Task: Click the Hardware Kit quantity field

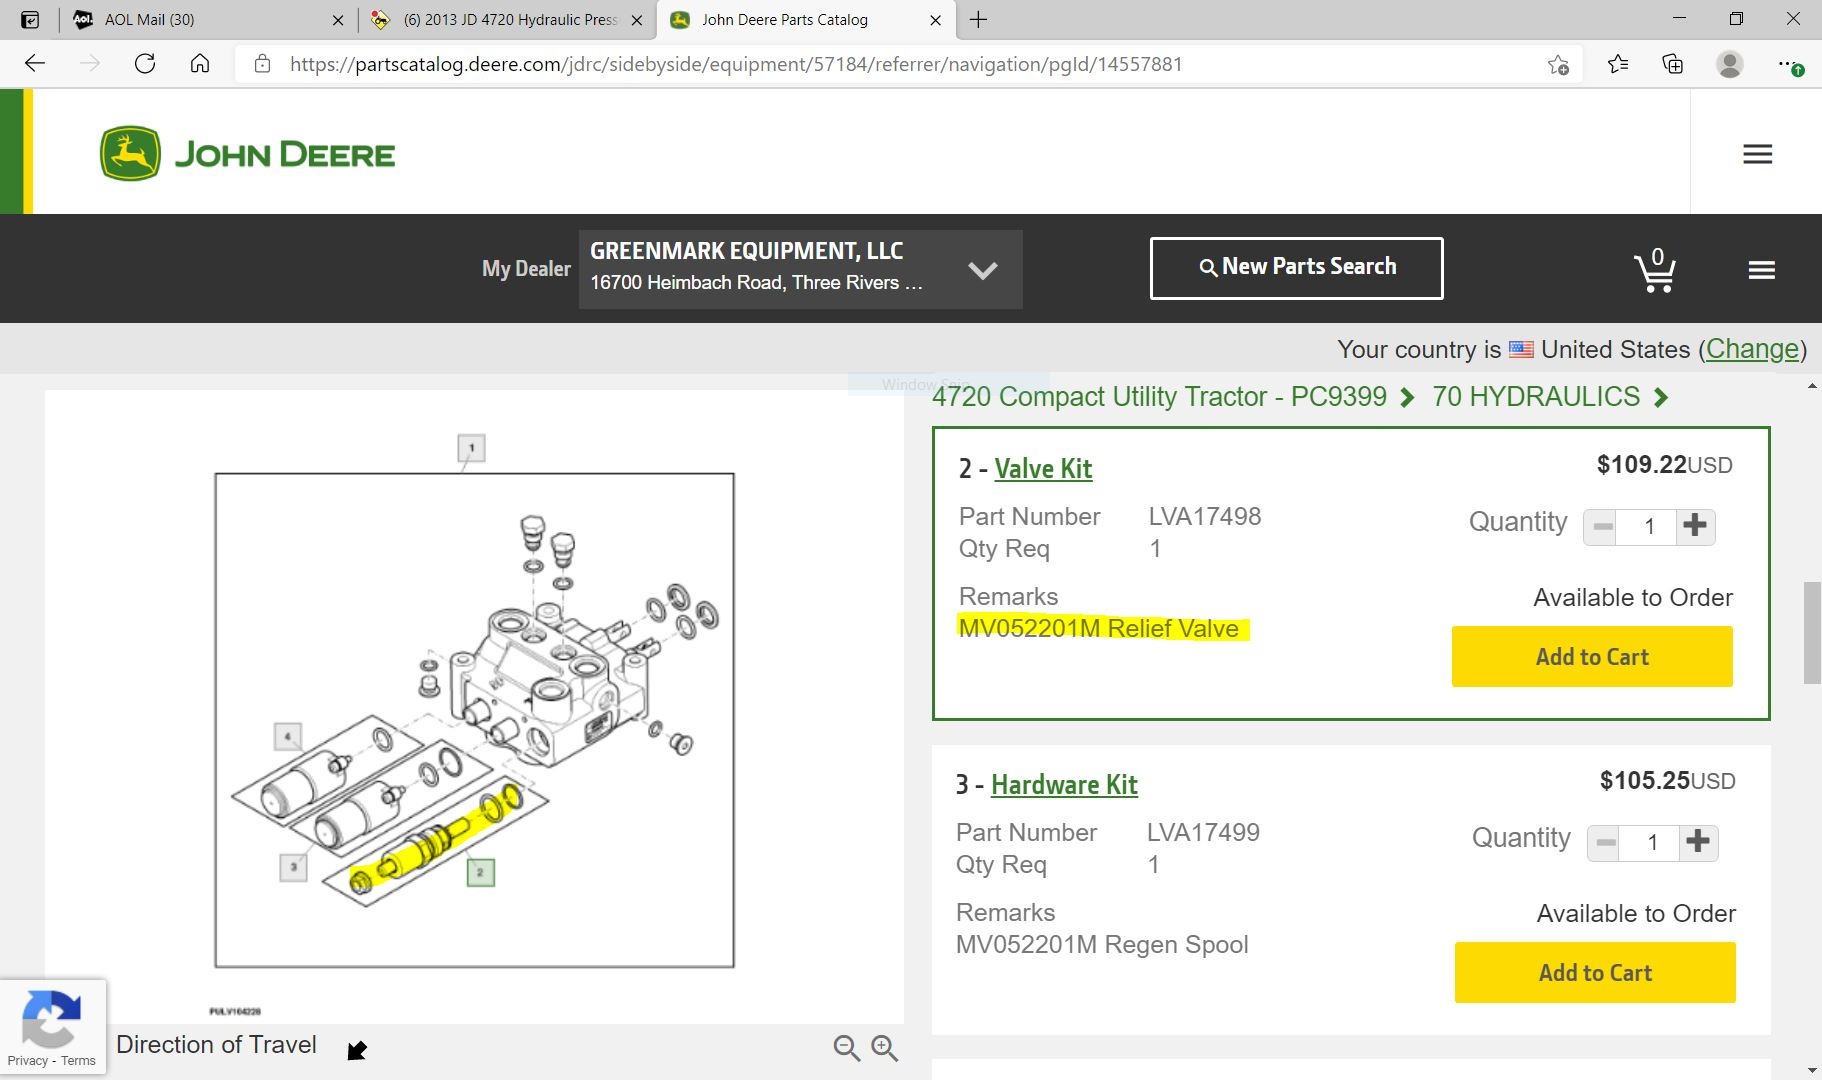Action: 1652,842
